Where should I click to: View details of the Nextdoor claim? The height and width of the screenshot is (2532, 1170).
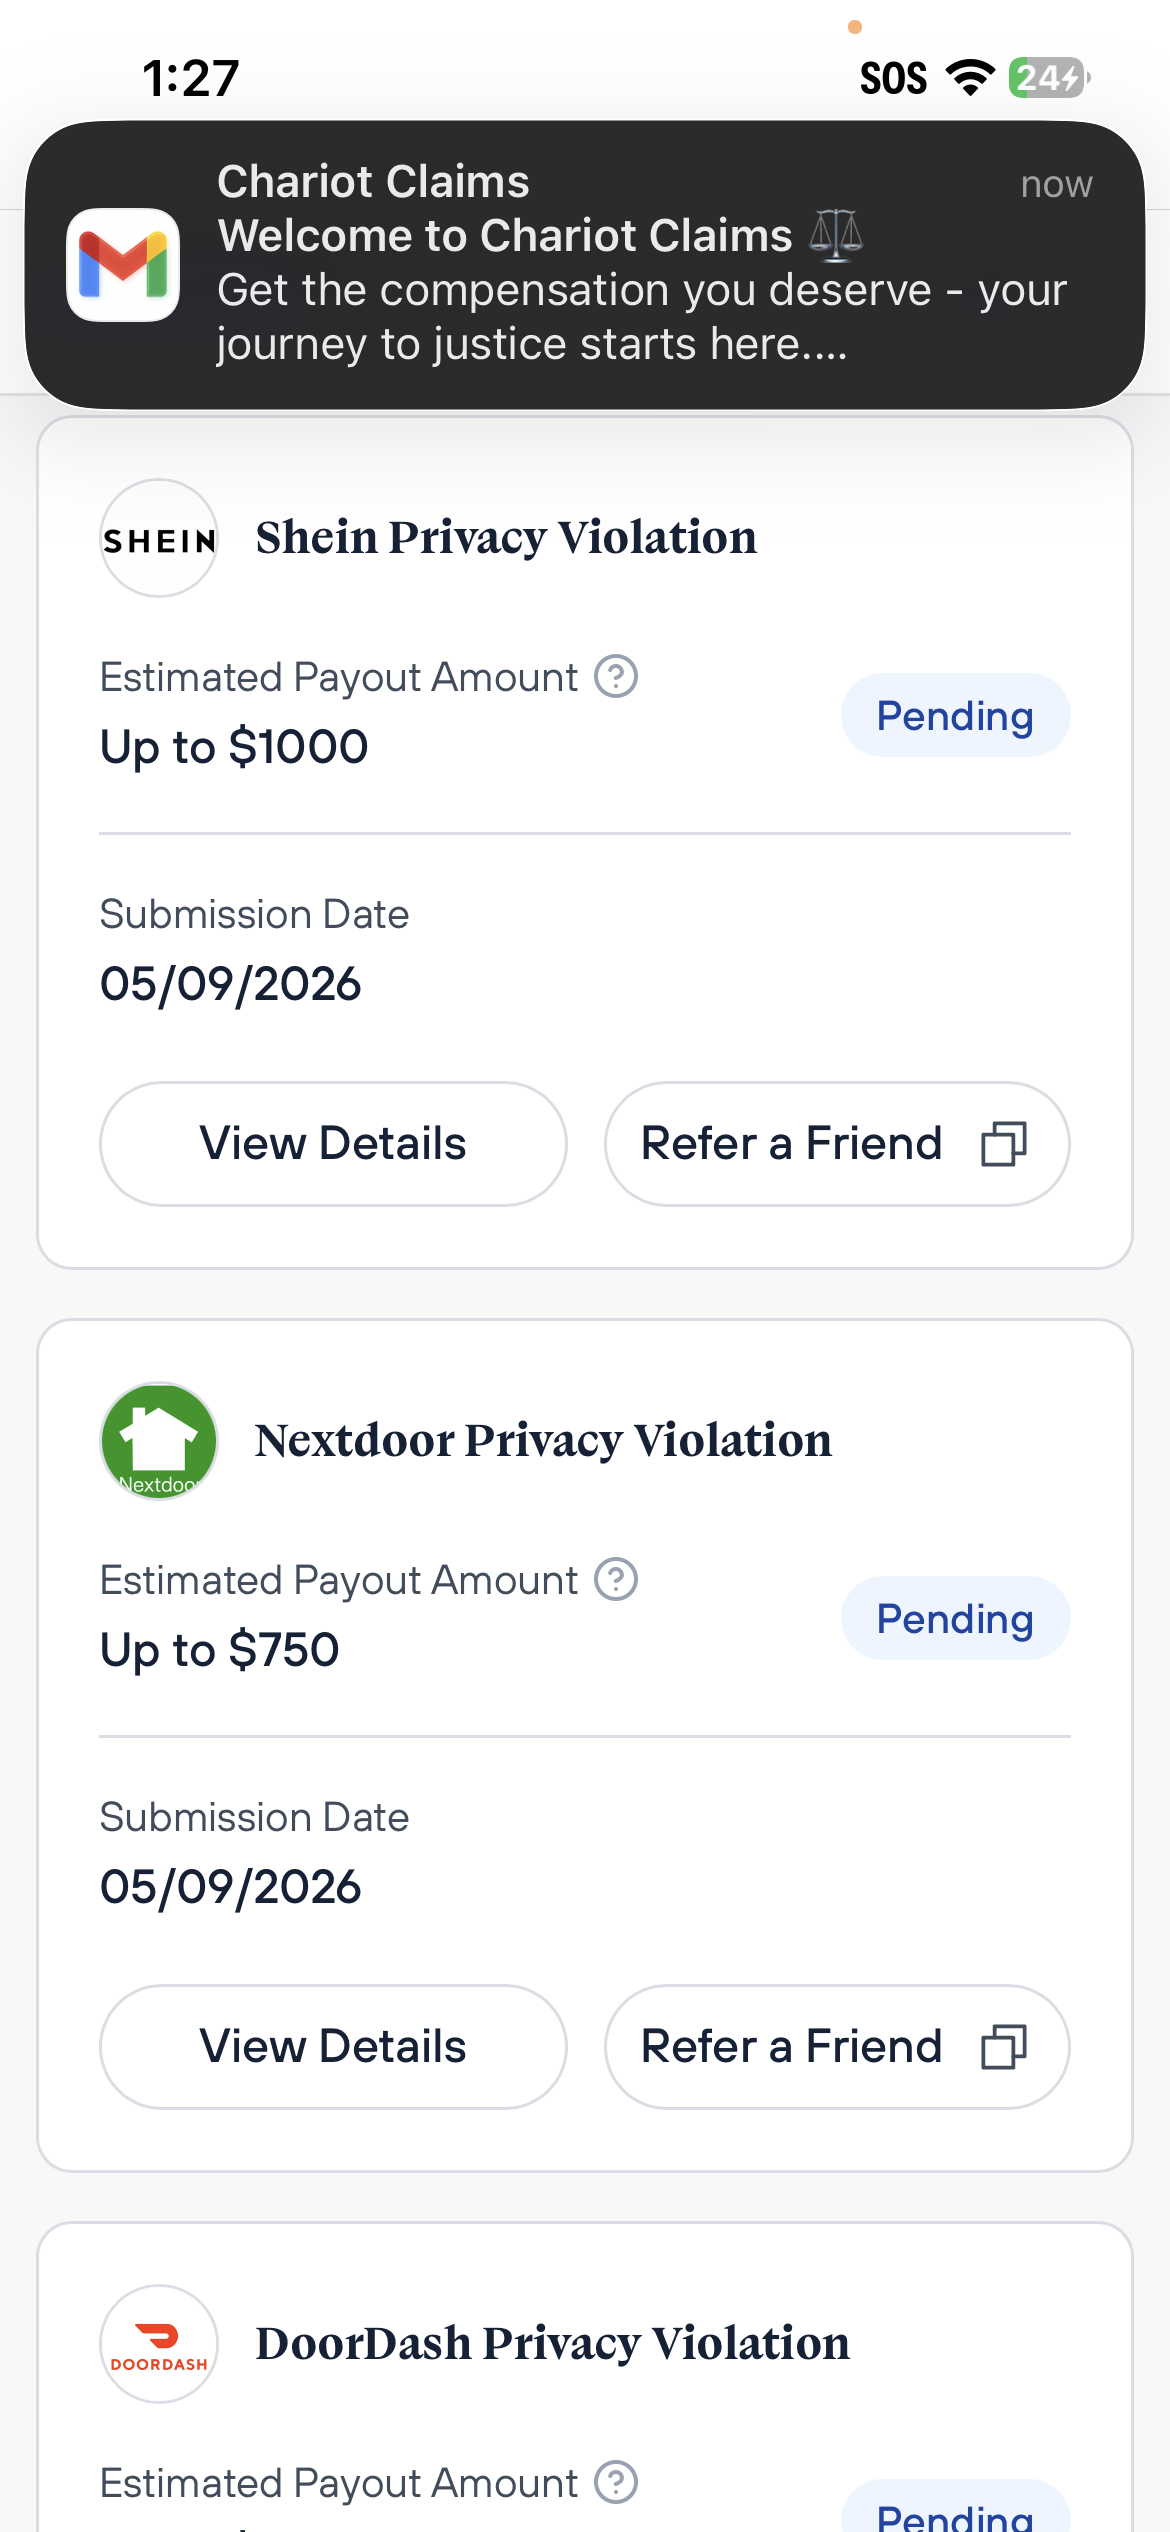click(x=333, y=2047)
